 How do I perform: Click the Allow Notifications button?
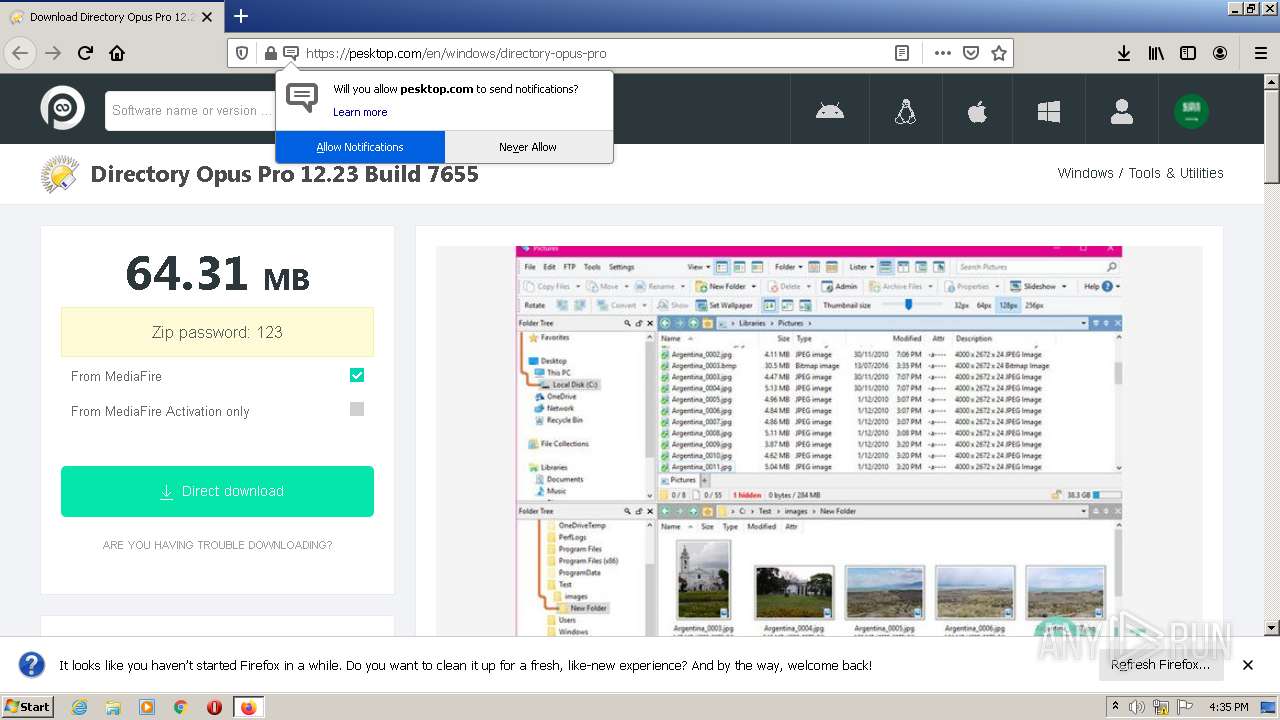pyautogui.click(x=360, y=147)
